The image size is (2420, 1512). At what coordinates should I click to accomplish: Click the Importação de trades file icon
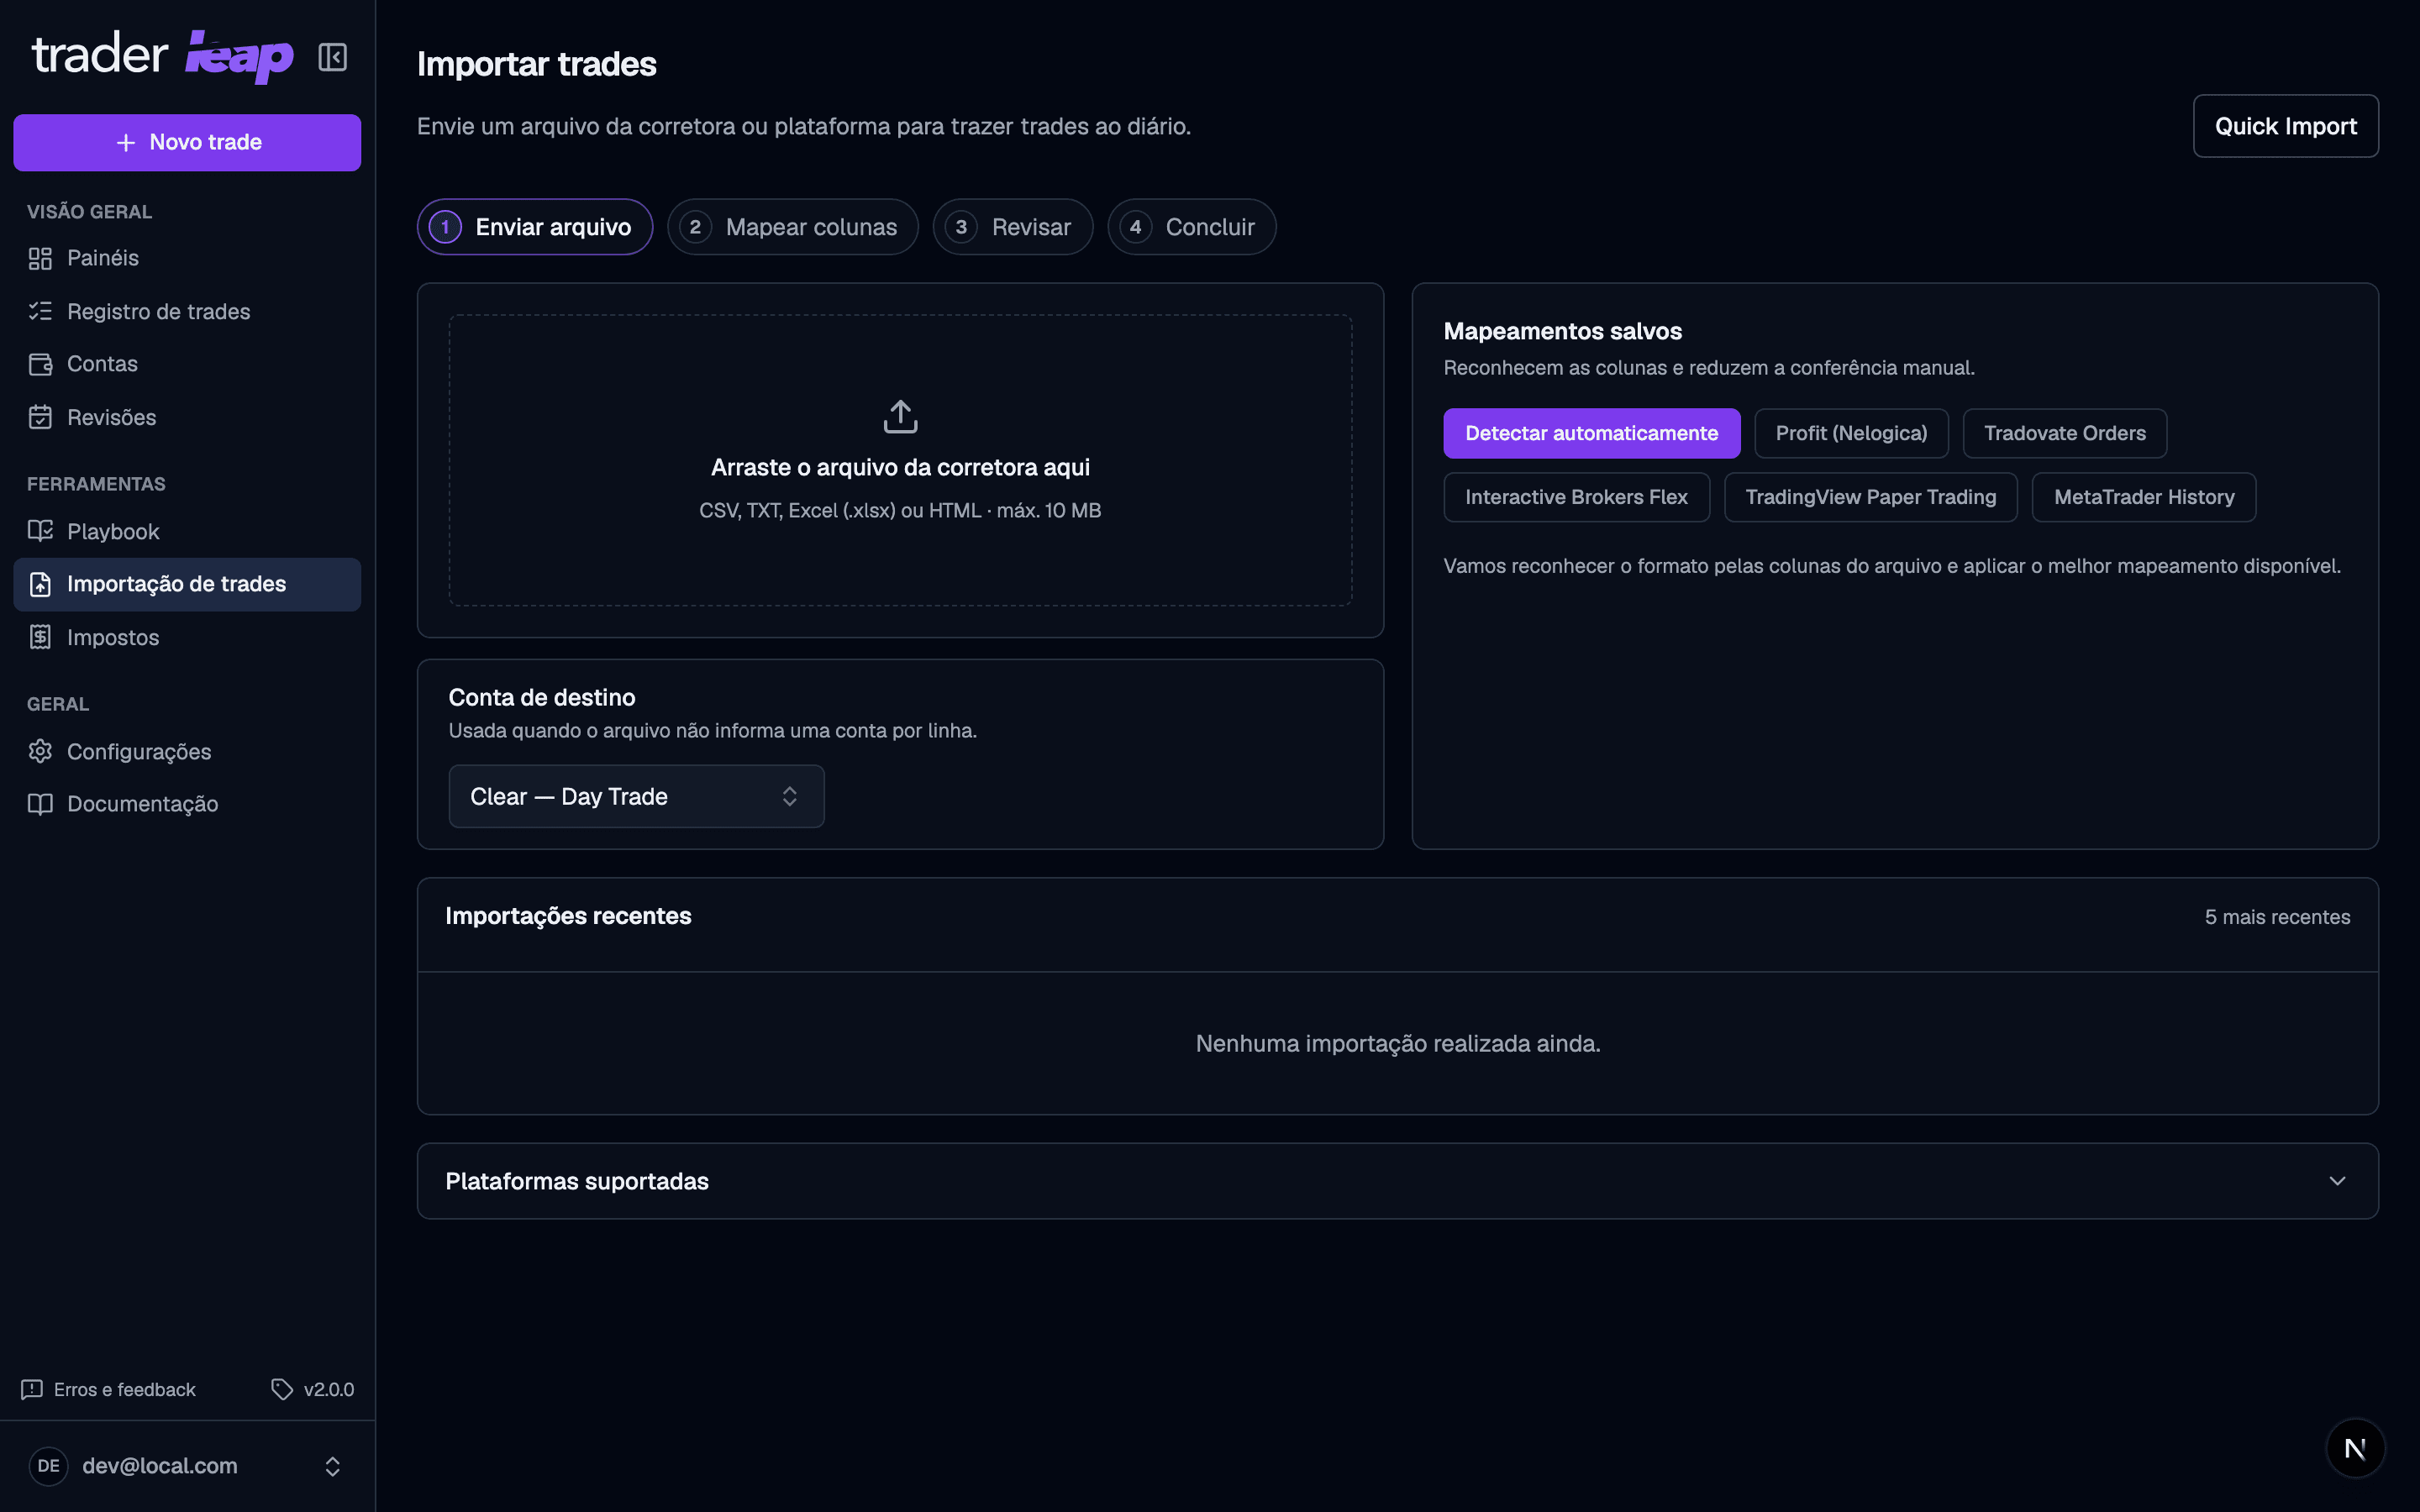(40, 584)
